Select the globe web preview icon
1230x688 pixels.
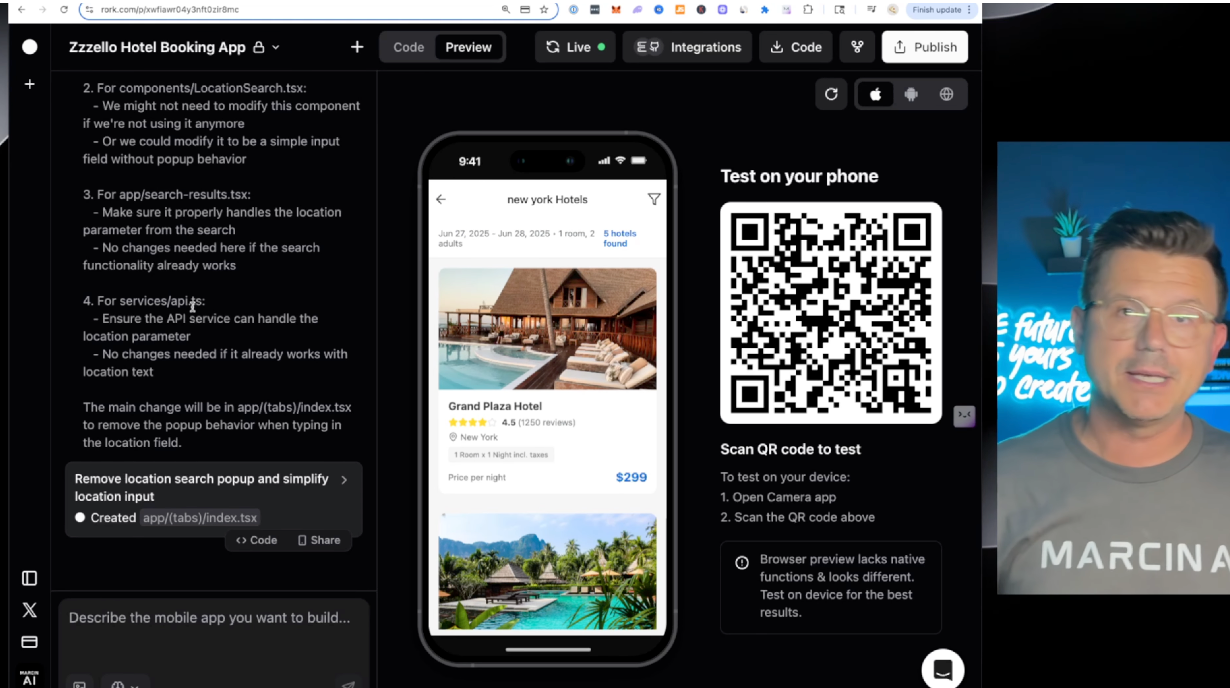[944, 94]
